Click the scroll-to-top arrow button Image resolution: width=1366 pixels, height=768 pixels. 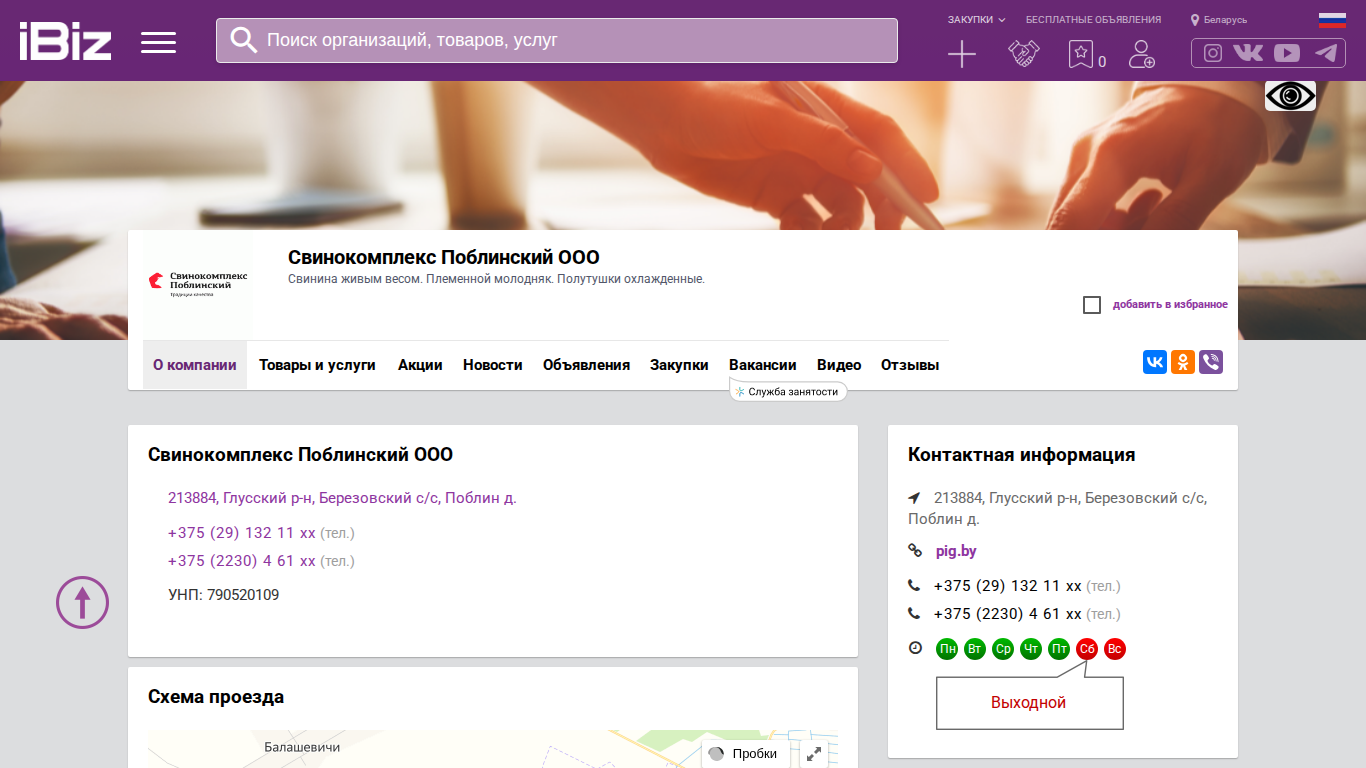pyautogui.click(x=82, y=602)
